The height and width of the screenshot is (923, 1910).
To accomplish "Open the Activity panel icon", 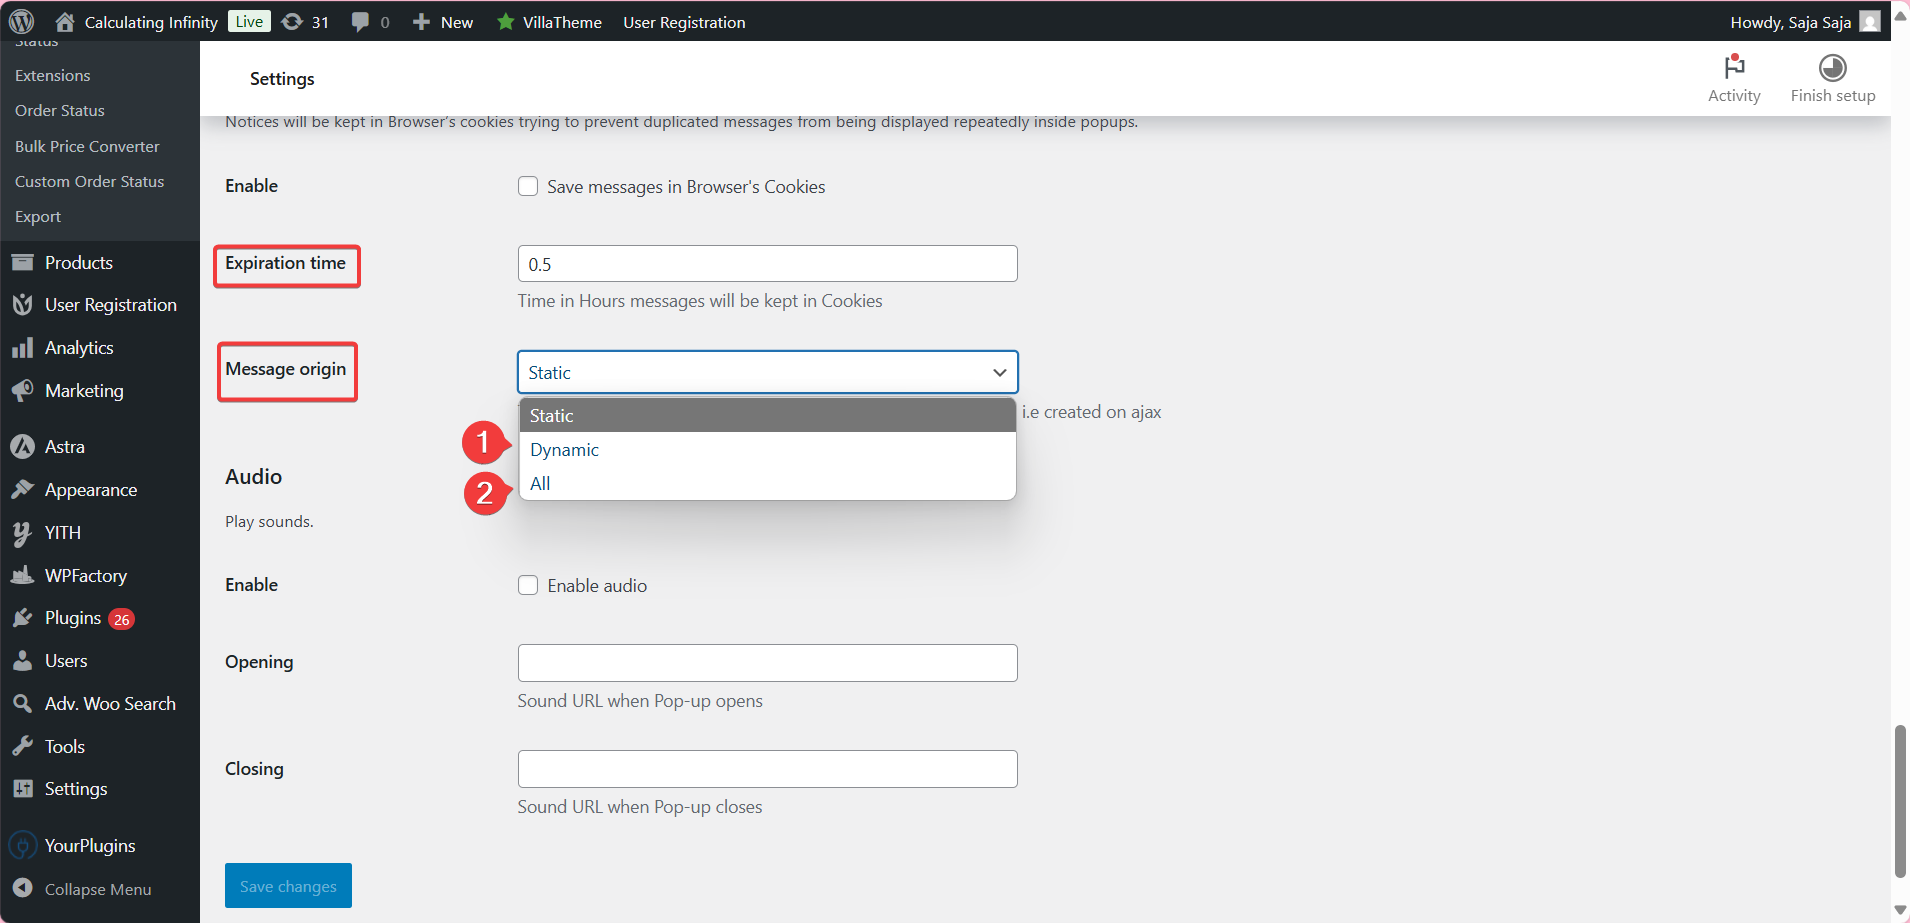I will pos(1733,68).
